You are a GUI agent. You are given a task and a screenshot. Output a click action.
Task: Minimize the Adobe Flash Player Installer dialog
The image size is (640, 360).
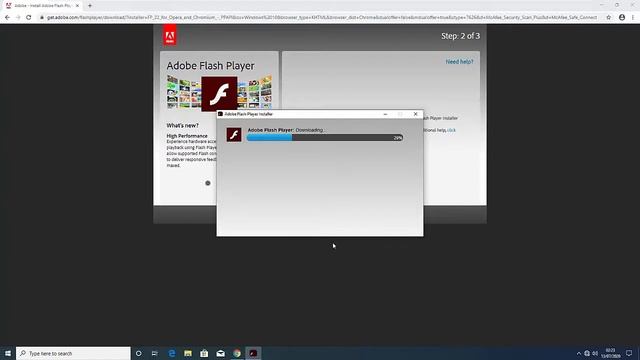[385, 114]
